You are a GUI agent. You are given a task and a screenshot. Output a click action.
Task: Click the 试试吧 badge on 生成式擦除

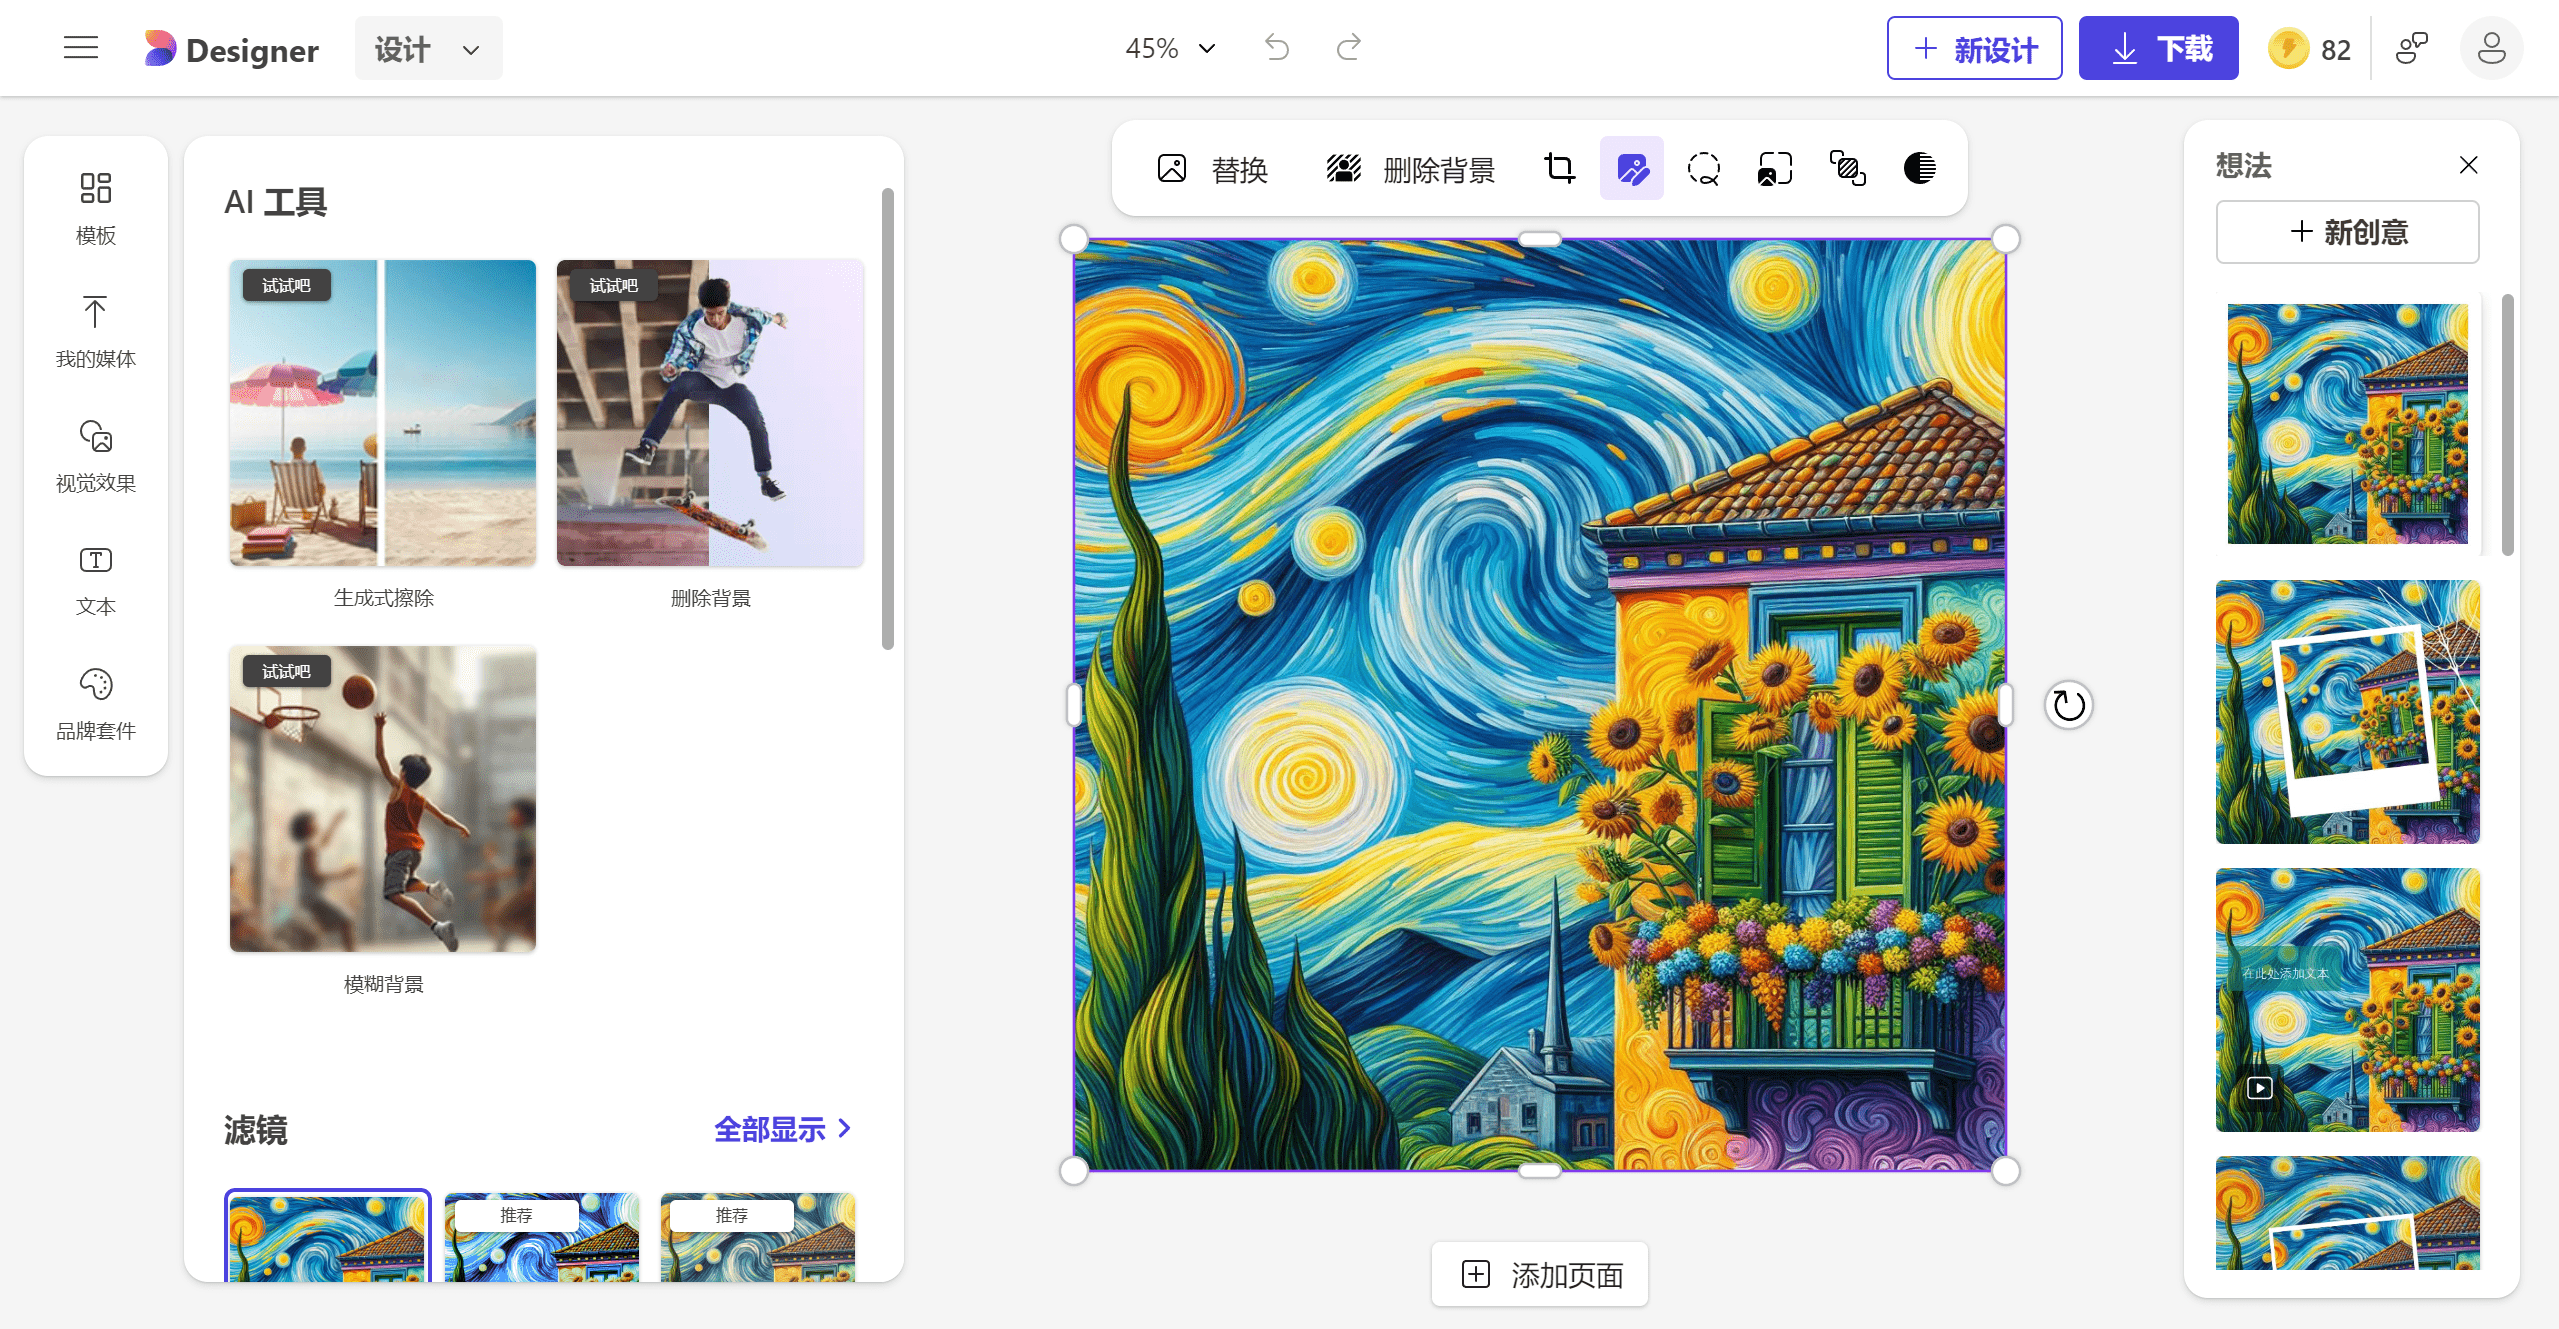(x=286, y=286)
